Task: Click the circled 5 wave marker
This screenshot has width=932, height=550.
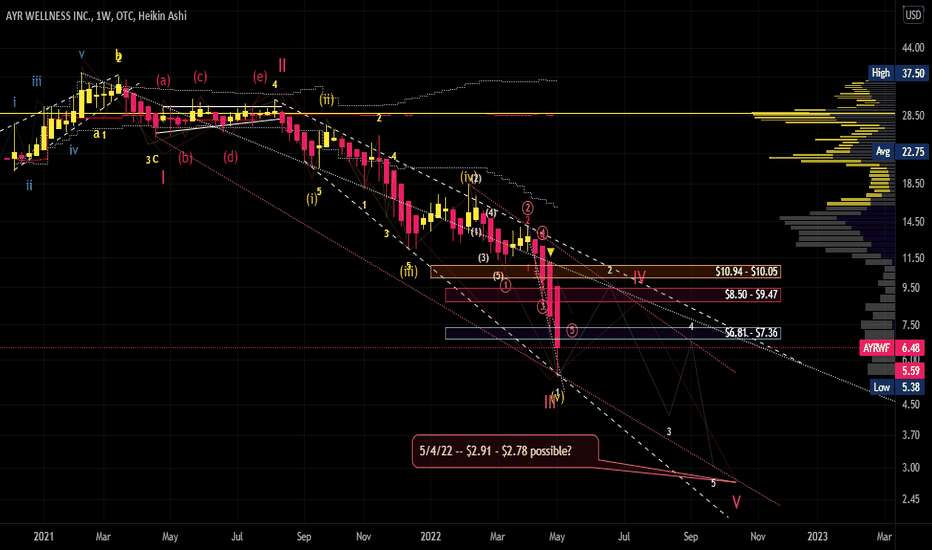Action: tap(572, 331)
